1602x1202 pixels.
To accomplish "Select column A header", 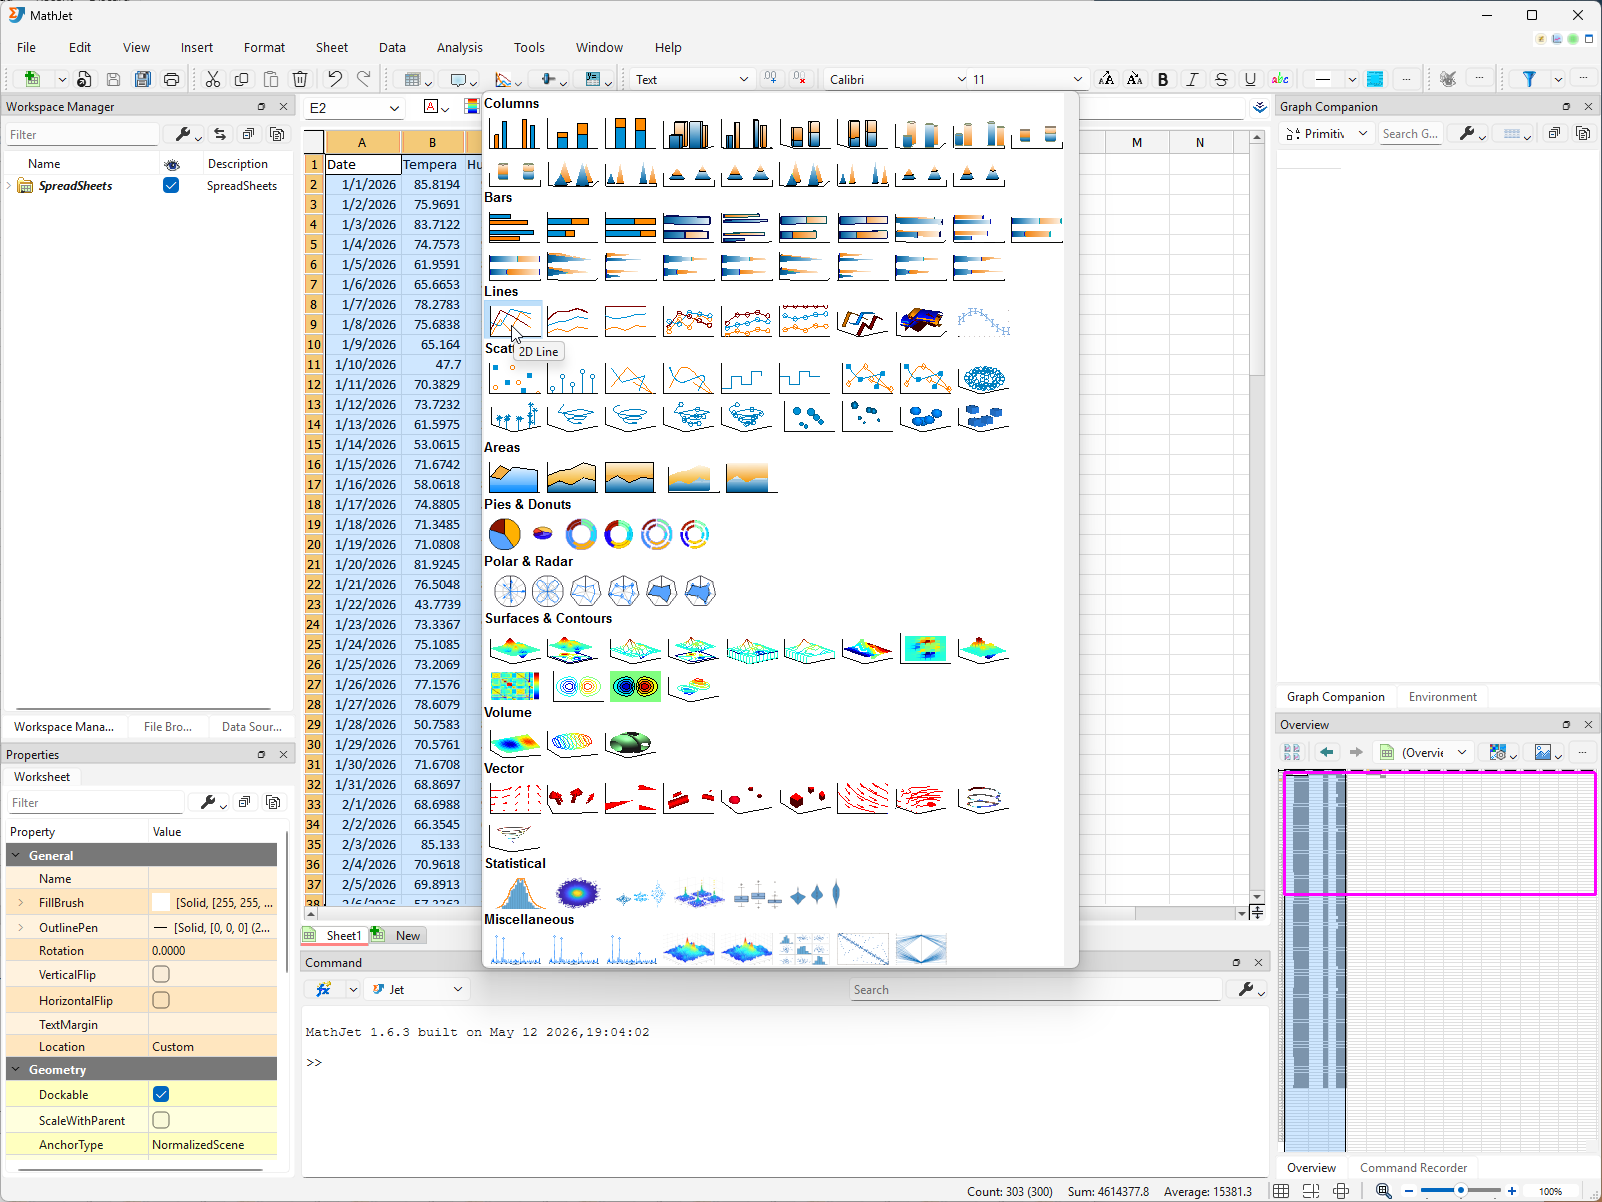I will pos(362,142).
